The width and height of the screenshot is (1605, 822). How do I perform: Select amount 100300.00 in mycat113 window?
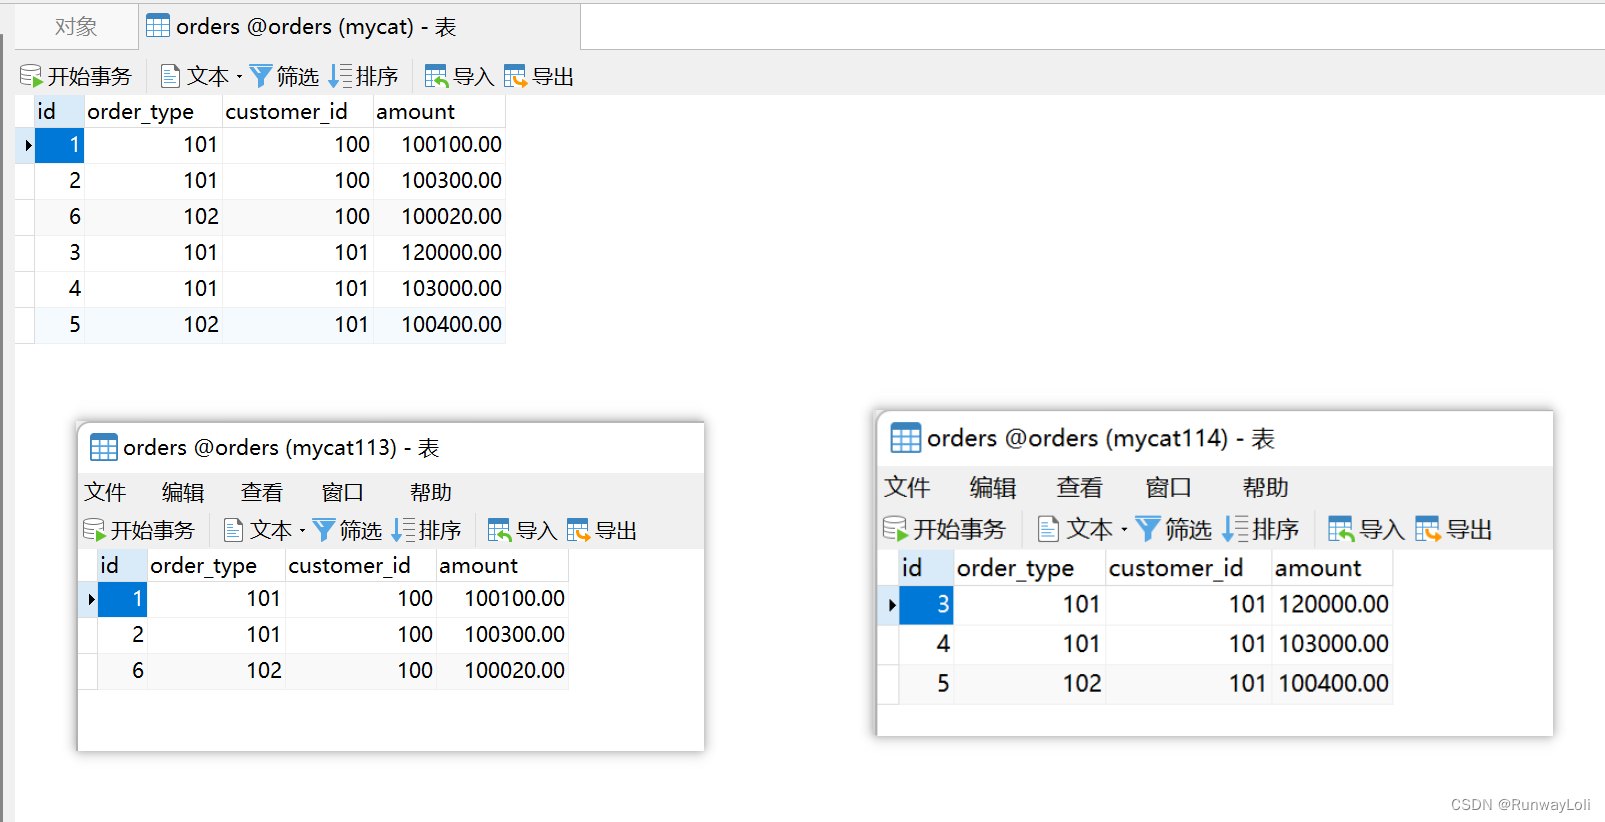[503, 635]
